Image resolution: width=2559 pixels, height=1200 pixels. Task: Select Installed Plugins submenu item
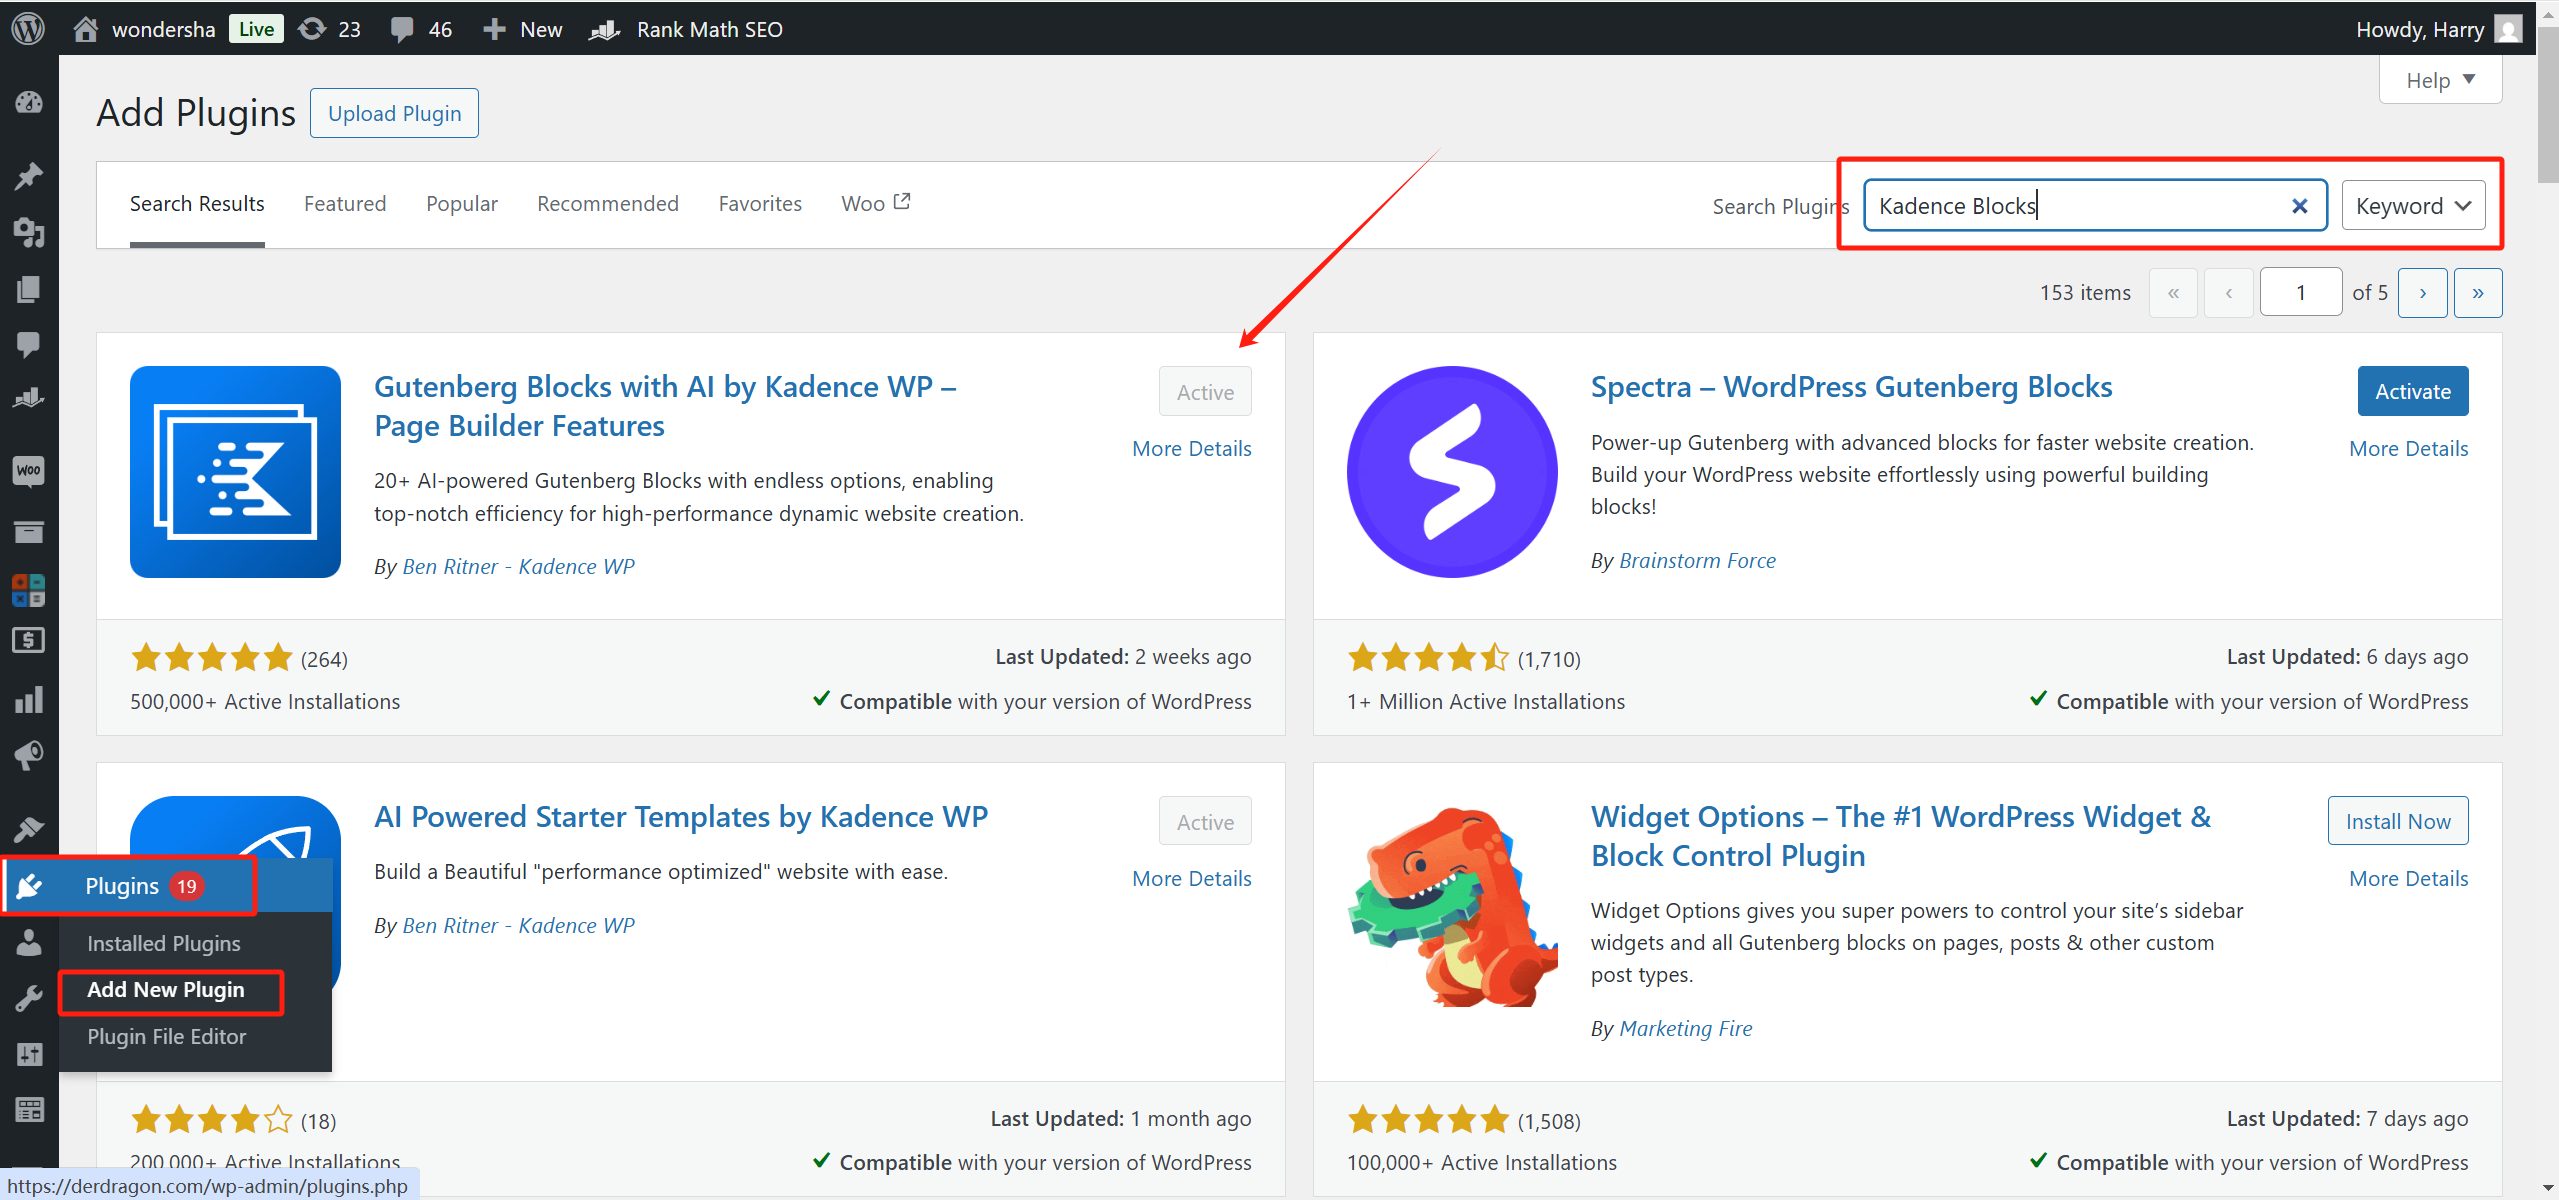tap(164, 943)
